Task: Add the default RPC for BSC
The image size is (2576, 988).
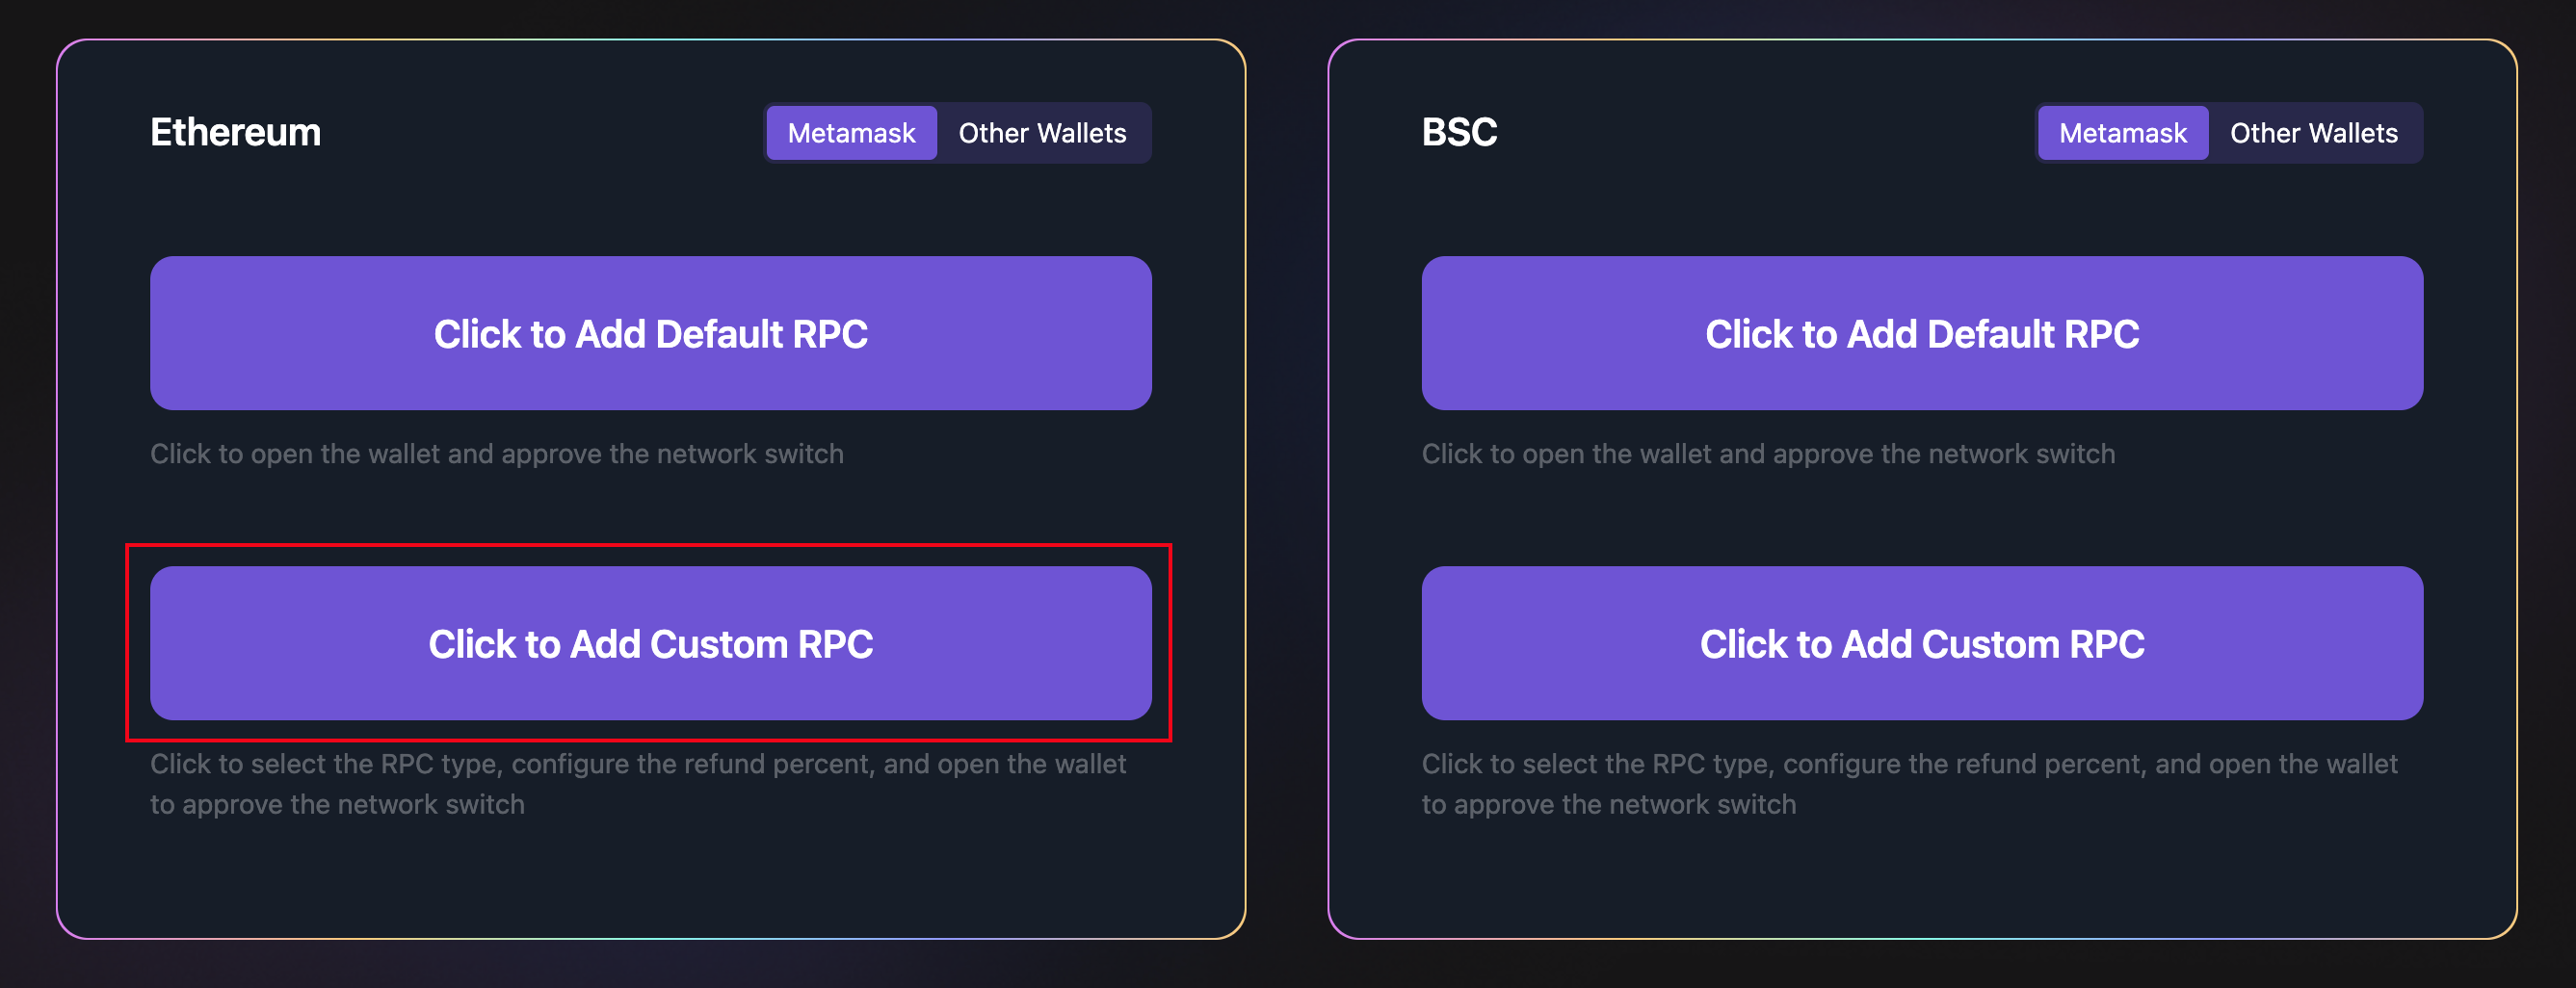Action: pos(1921,333)
